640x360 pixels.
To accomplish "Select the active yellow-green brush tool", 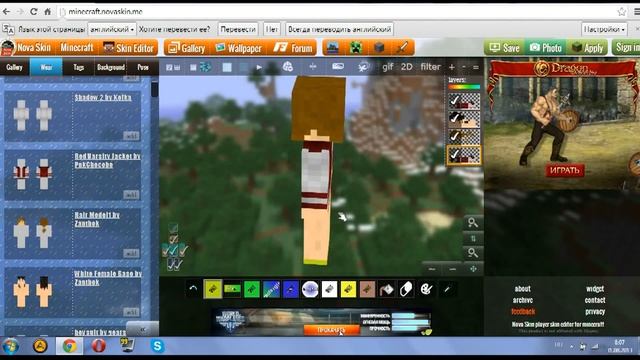I will (213, 289).
